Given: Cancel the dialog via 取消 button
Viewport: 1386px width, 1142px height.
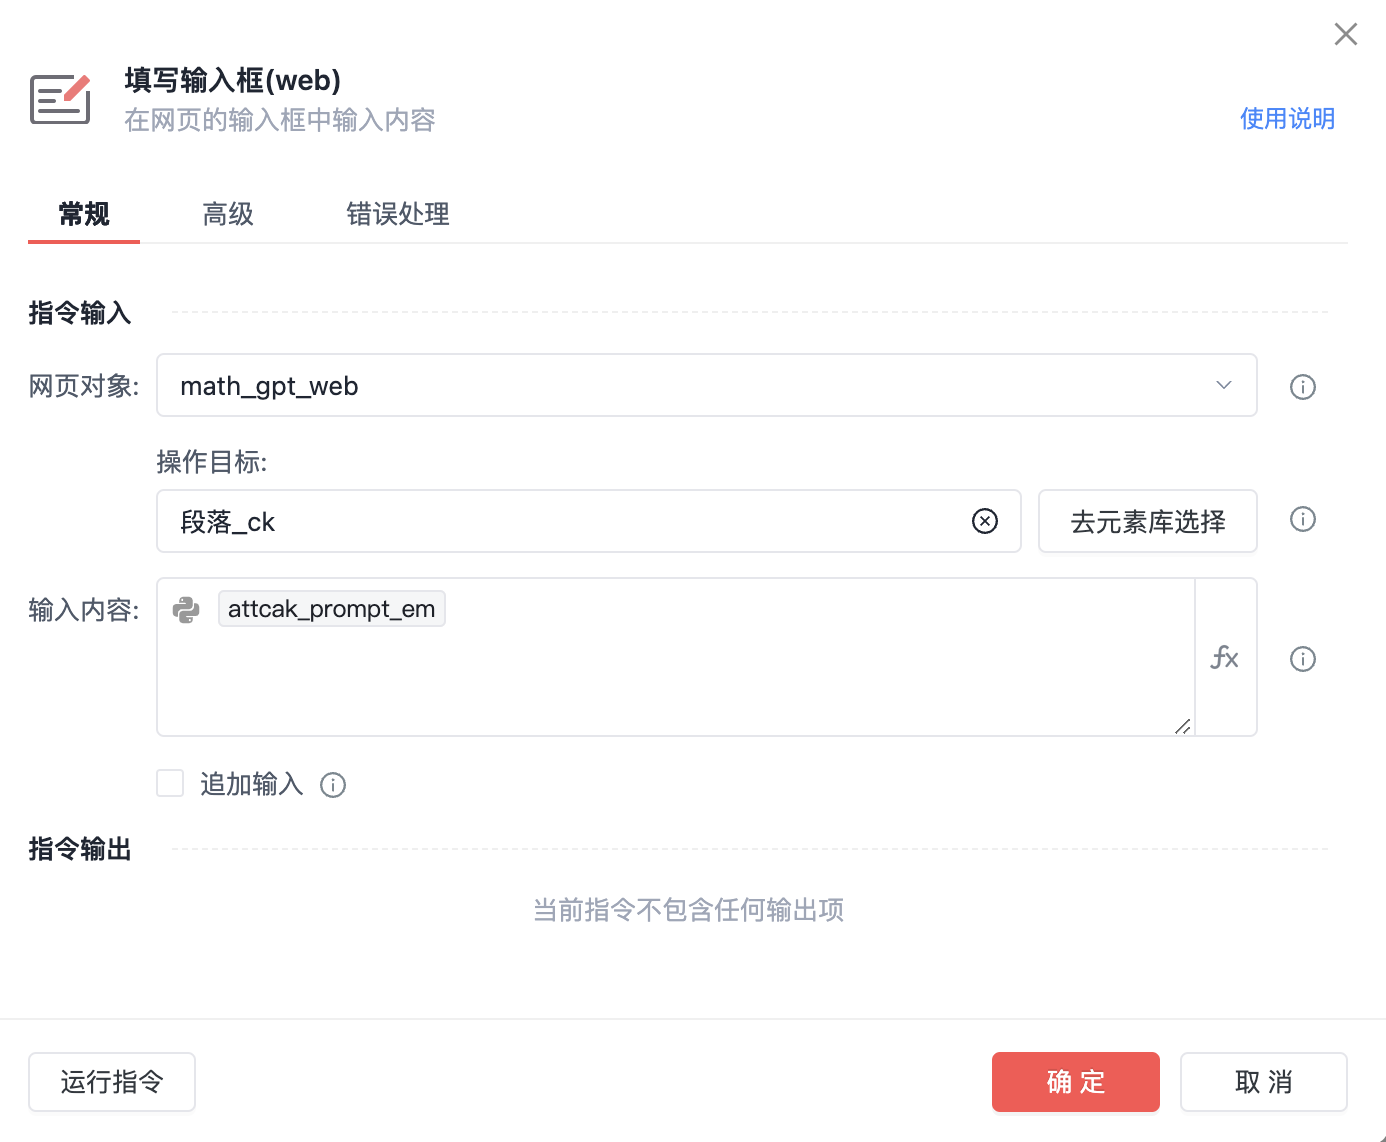Looking at the screenshot, I should [1263, 1081].
